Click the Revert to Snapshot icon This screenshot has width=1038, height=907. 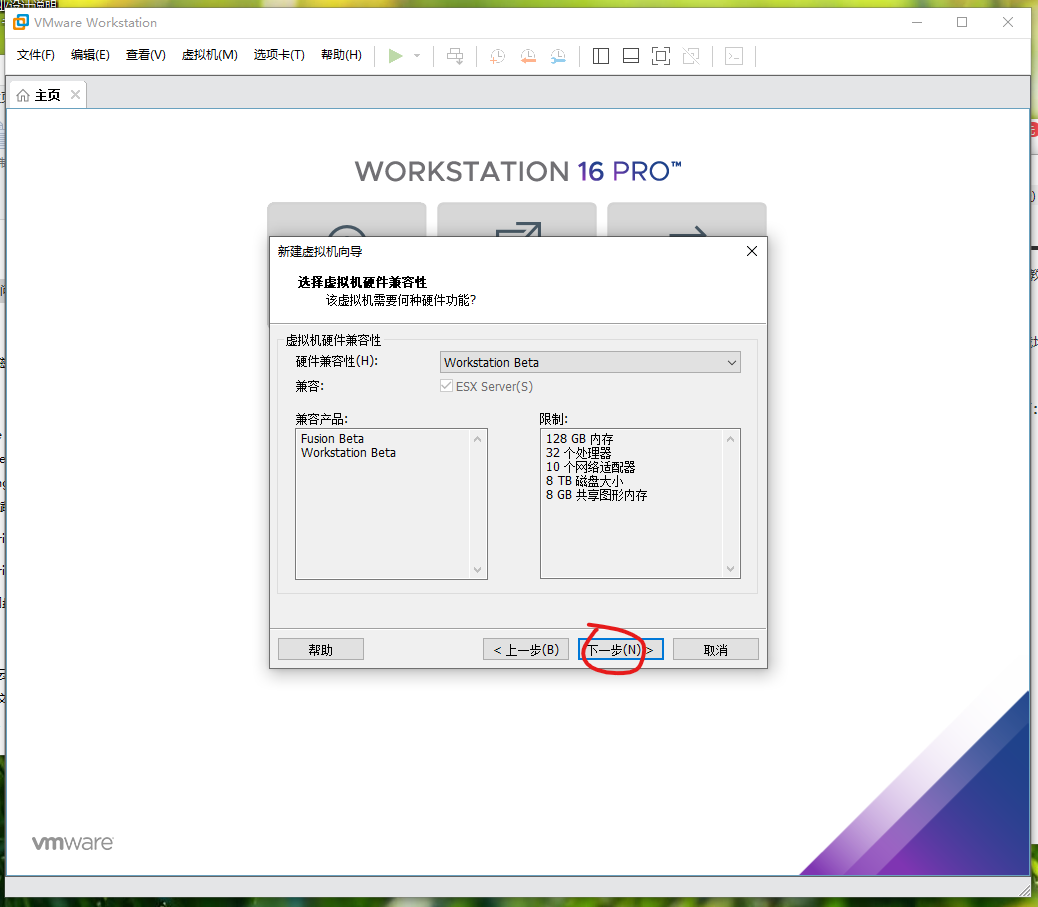tap(528, 56)
